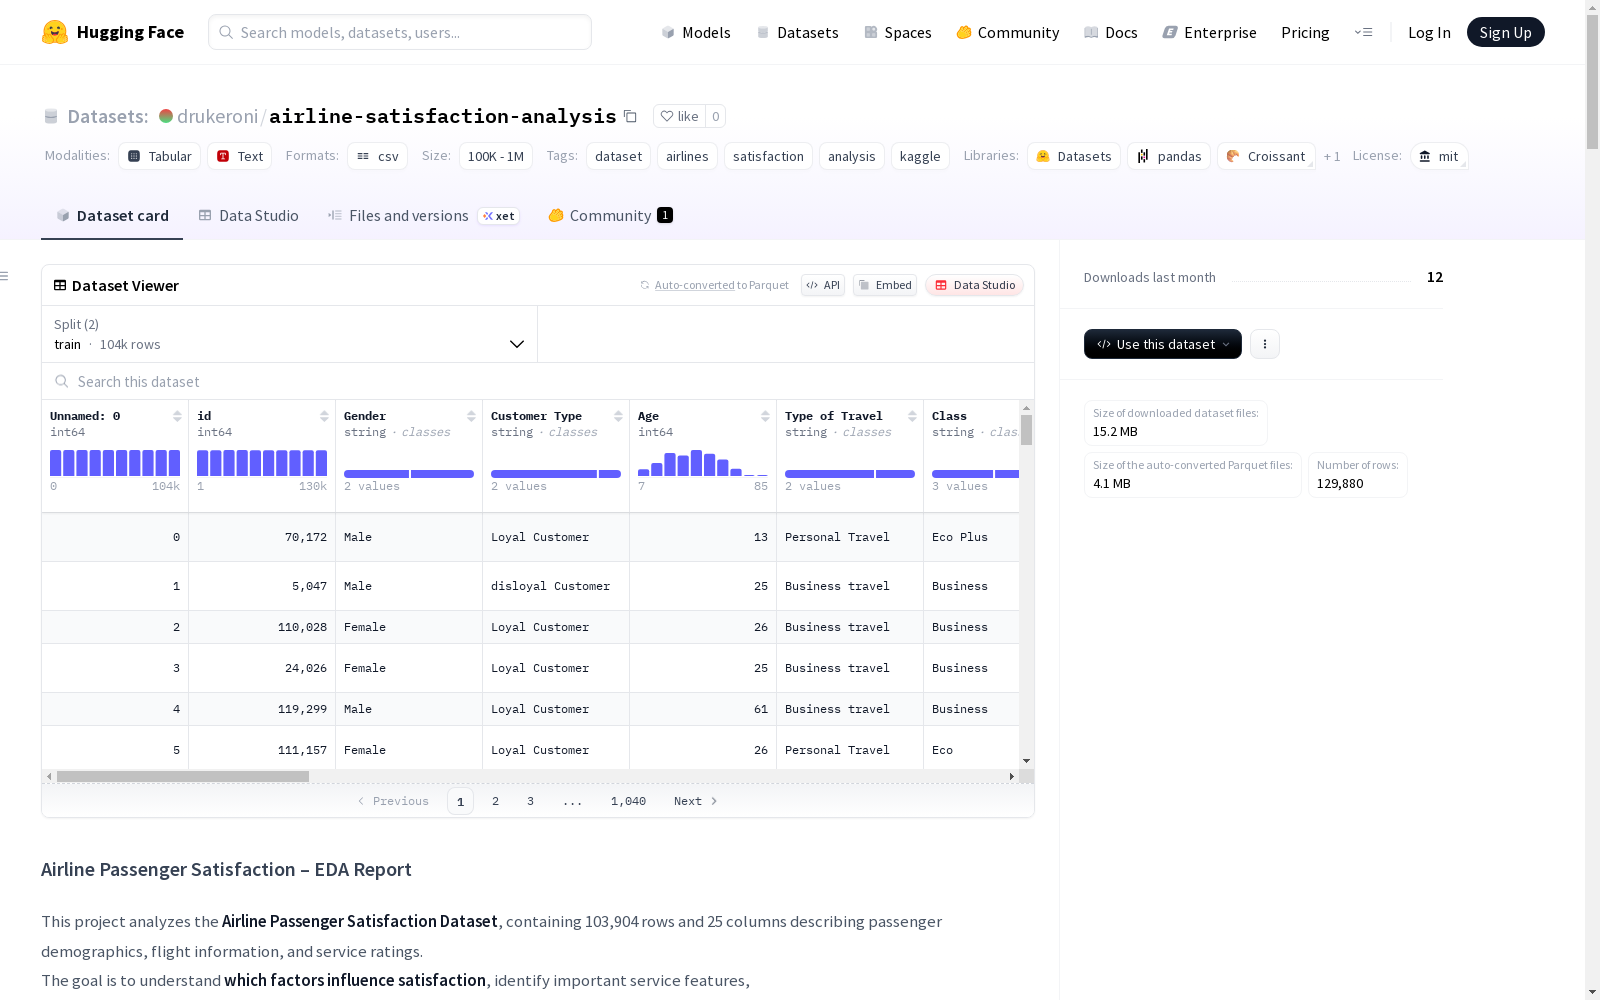Go to Models in the top navigation
The width and height of the screenshot is (1600, 1000).
[x=696, y=32]
